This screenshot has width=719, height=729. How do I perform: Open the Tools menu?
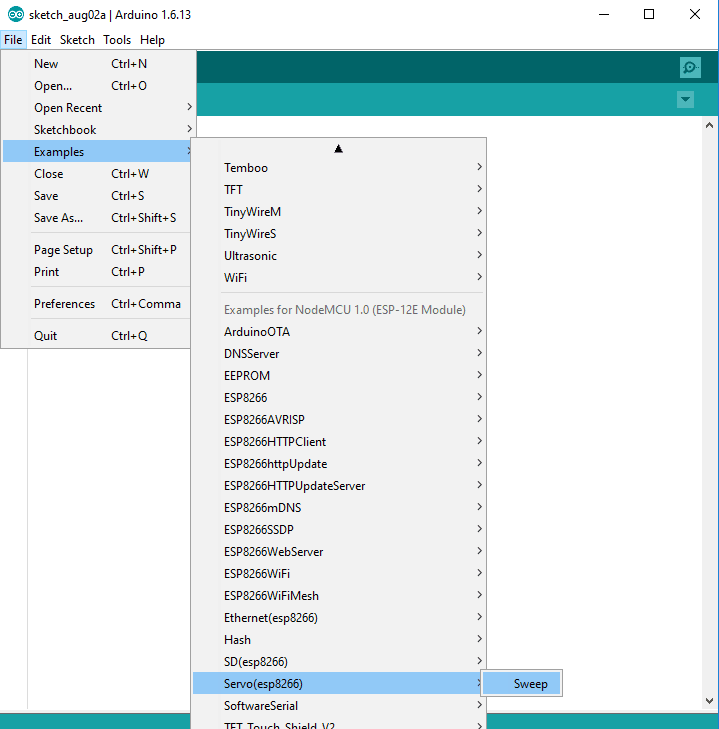coord(117,40)
